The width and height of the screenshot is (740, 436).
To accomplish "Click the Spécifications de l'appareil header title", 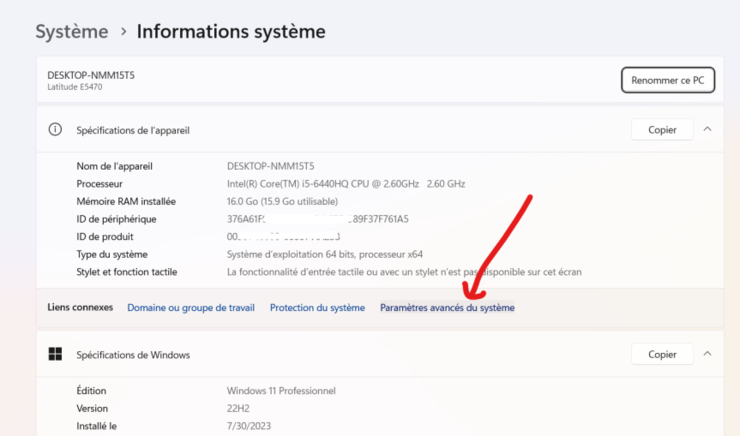I will [x=133, y=130].
